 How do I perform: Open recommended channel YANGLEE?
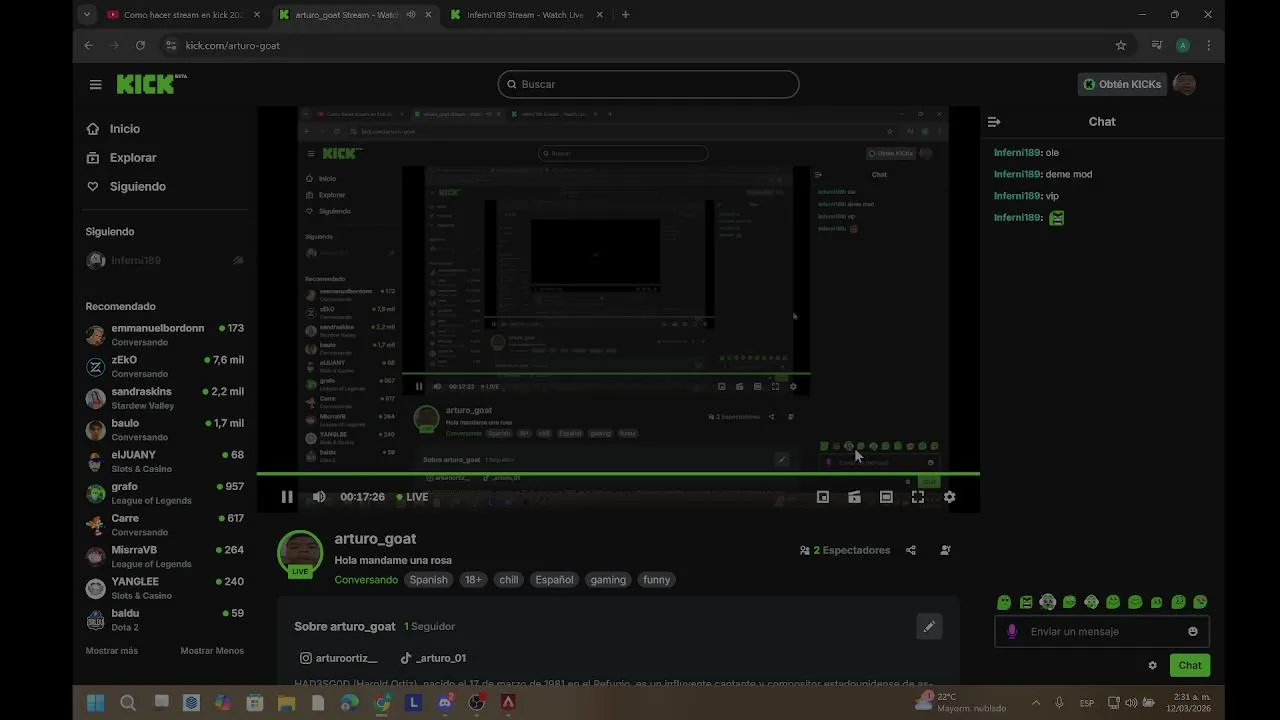click(165, 588)
